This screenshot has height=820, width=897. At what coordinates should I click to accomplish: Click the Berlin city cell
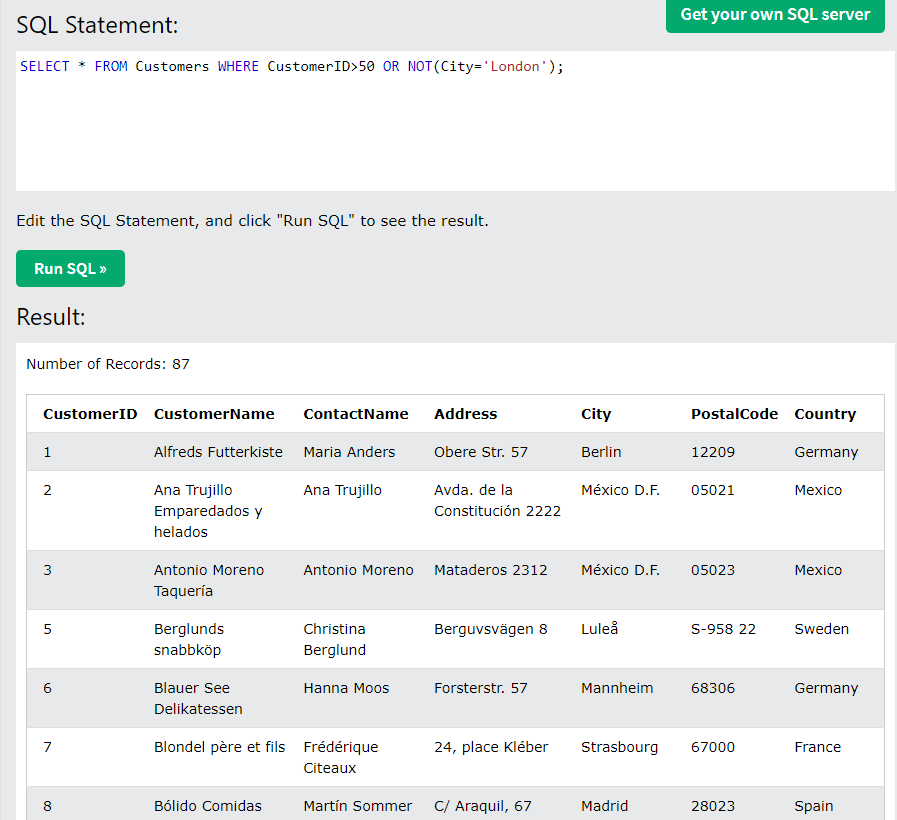(x=601, y=452)
